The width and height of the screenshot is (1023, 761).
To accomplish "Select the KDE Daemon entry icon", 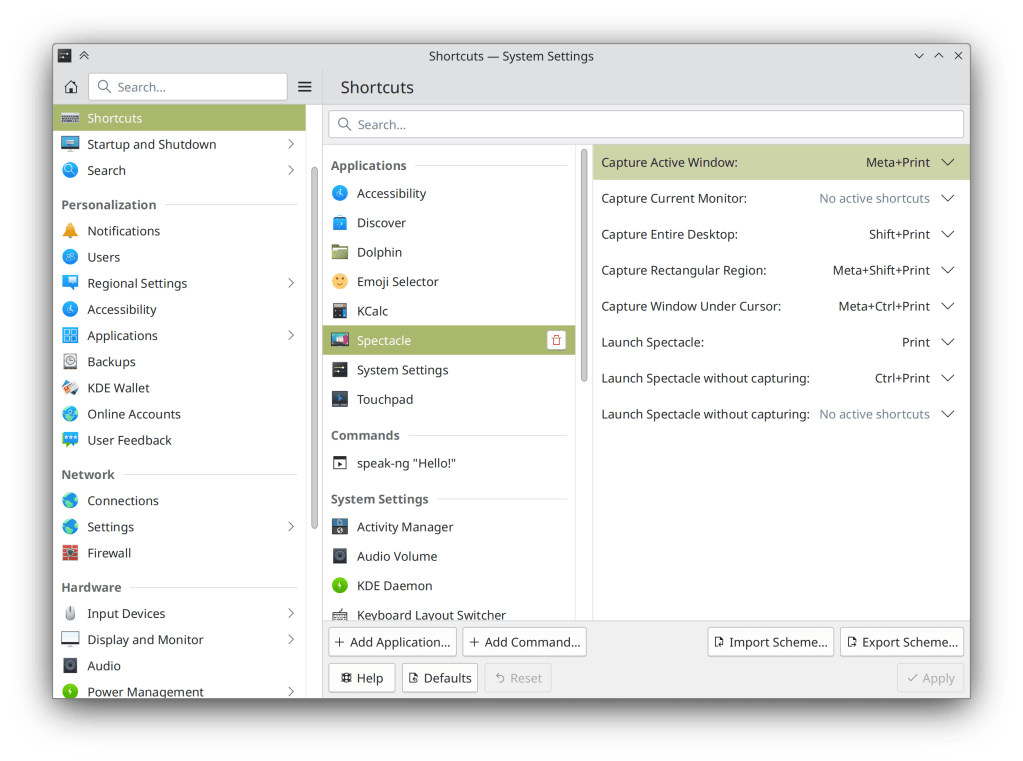I will click(340, 585).
